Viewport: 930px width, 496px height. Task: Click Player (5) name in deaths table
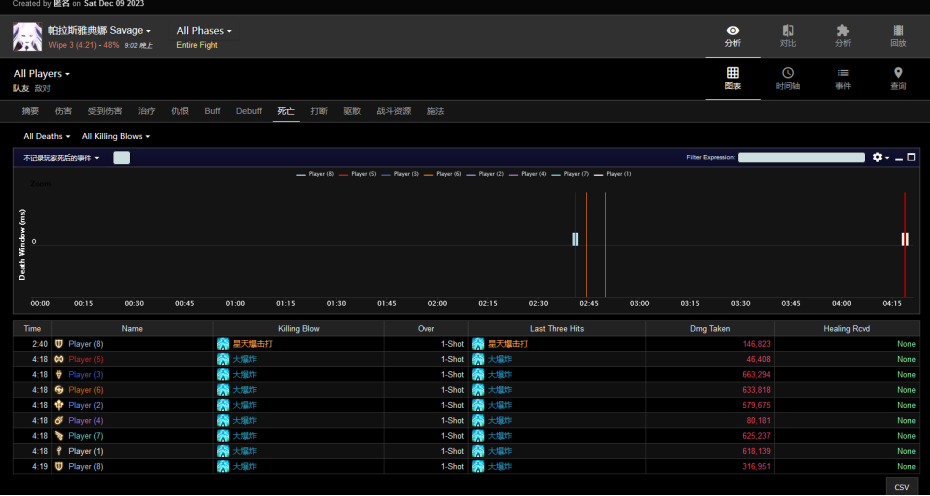(x=86, y=359)
